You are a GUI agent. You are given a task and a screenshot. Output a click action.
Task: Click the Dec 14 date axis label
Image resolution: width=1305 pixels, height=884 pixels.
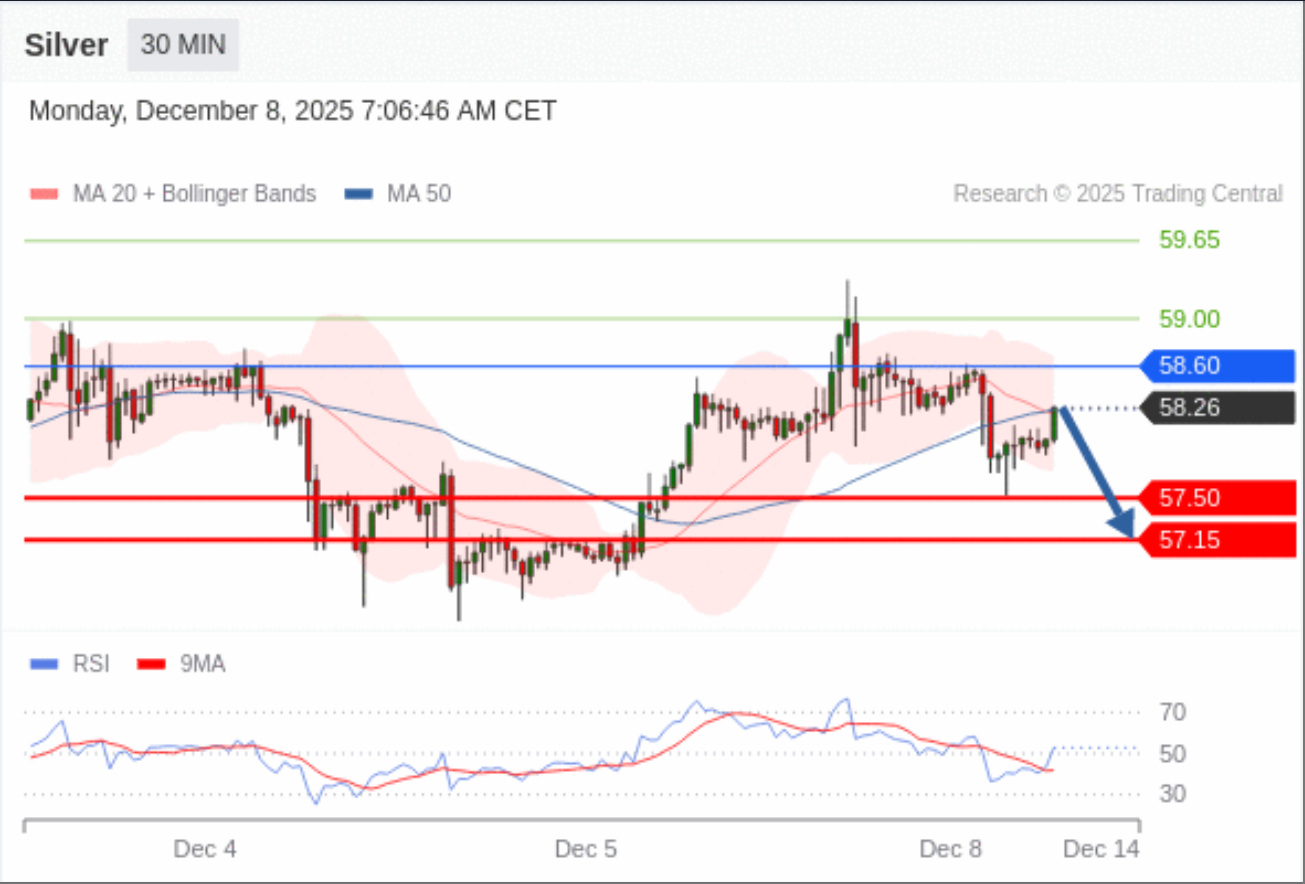[1100, 849]
